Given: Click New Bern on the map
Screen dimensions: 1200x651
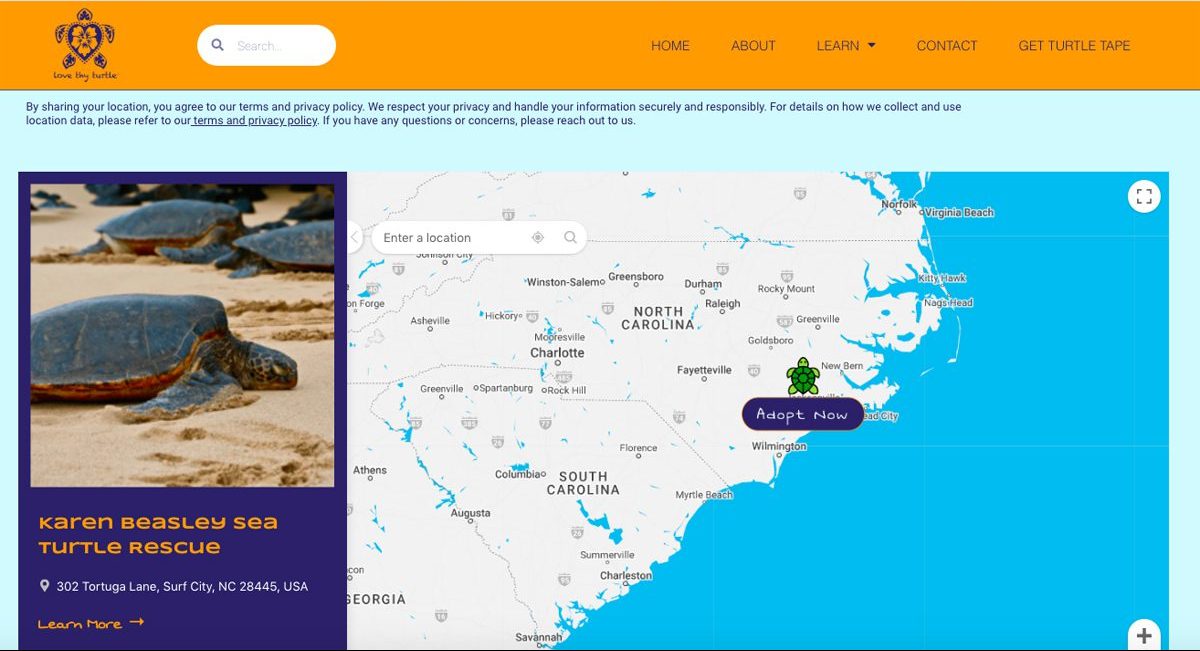Looking at the screenshot, I should click(x=842, y=366).
